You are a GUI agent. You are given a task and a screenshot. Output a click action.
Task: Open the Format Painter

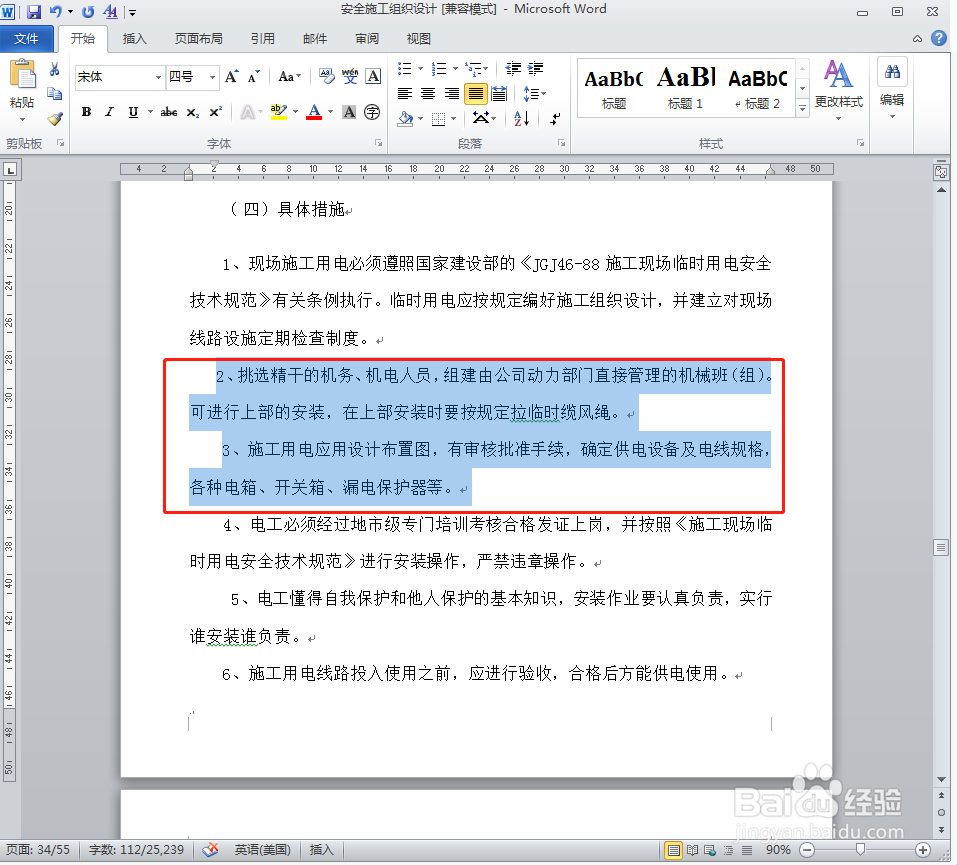tap(55, 119)
